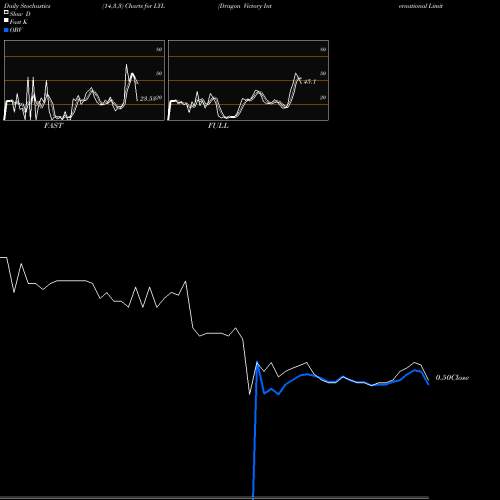This screenshot has height=500, width=500.
Task: Click the 80 axis label in FULL chart
Action: pyautogui.click(x=323, y=49)
